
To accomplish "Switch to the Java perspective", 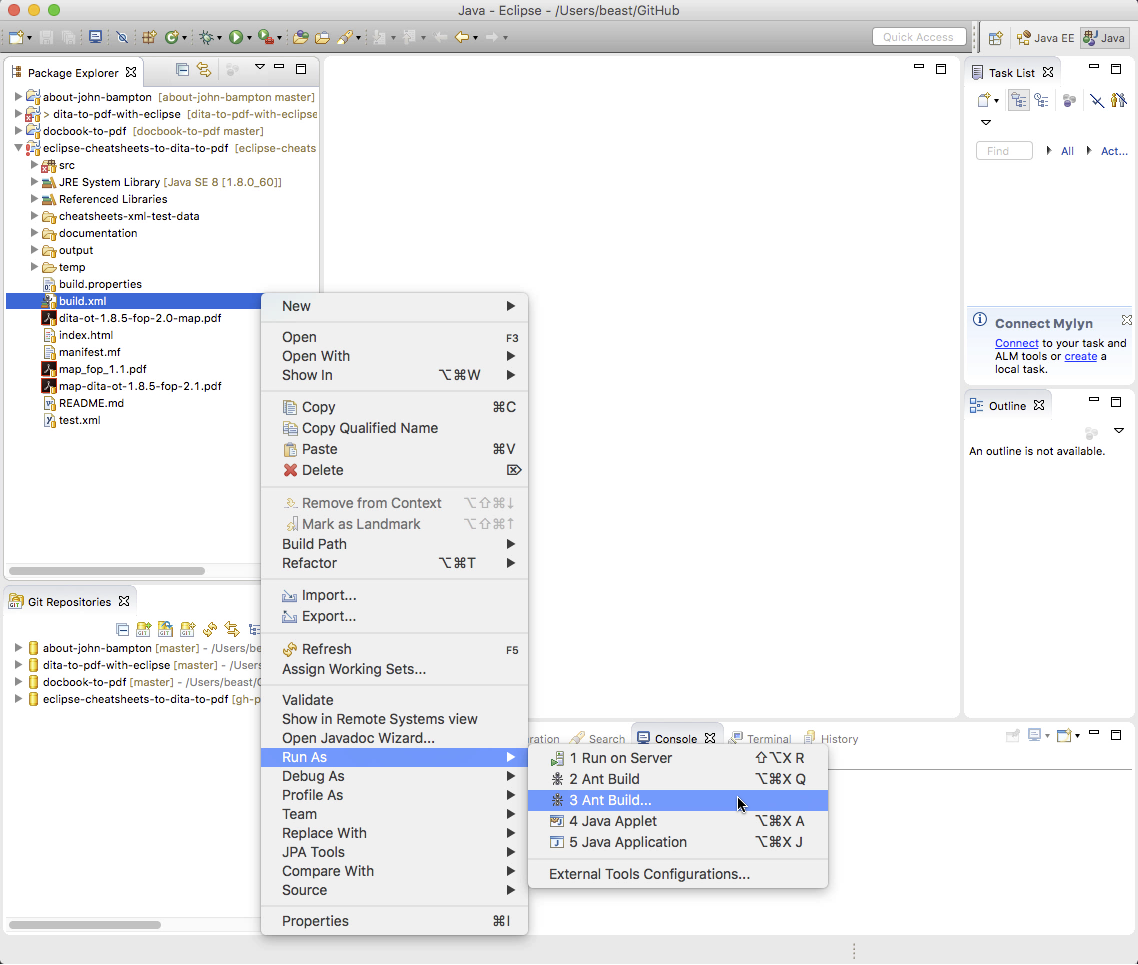I will (x=1105, y=38).
